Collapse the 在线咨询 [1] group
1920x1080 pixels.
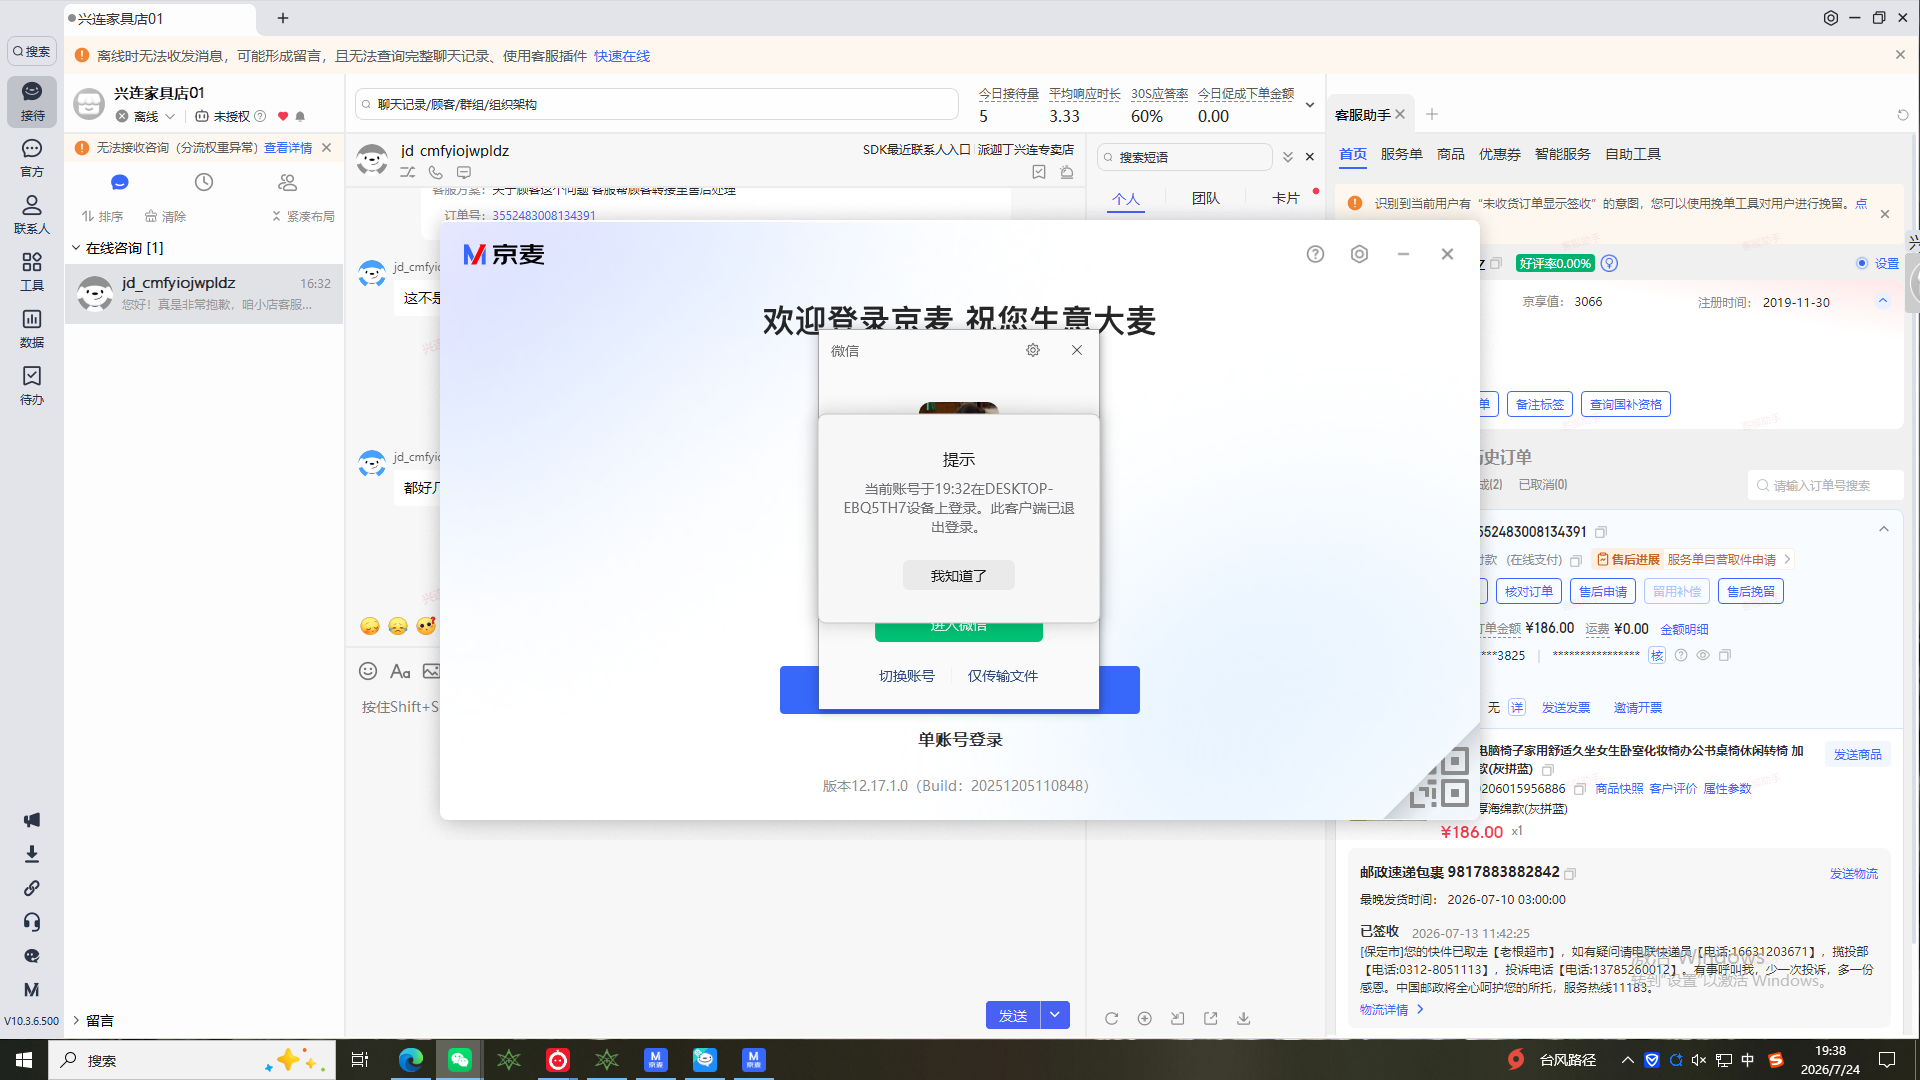(76, 248)
